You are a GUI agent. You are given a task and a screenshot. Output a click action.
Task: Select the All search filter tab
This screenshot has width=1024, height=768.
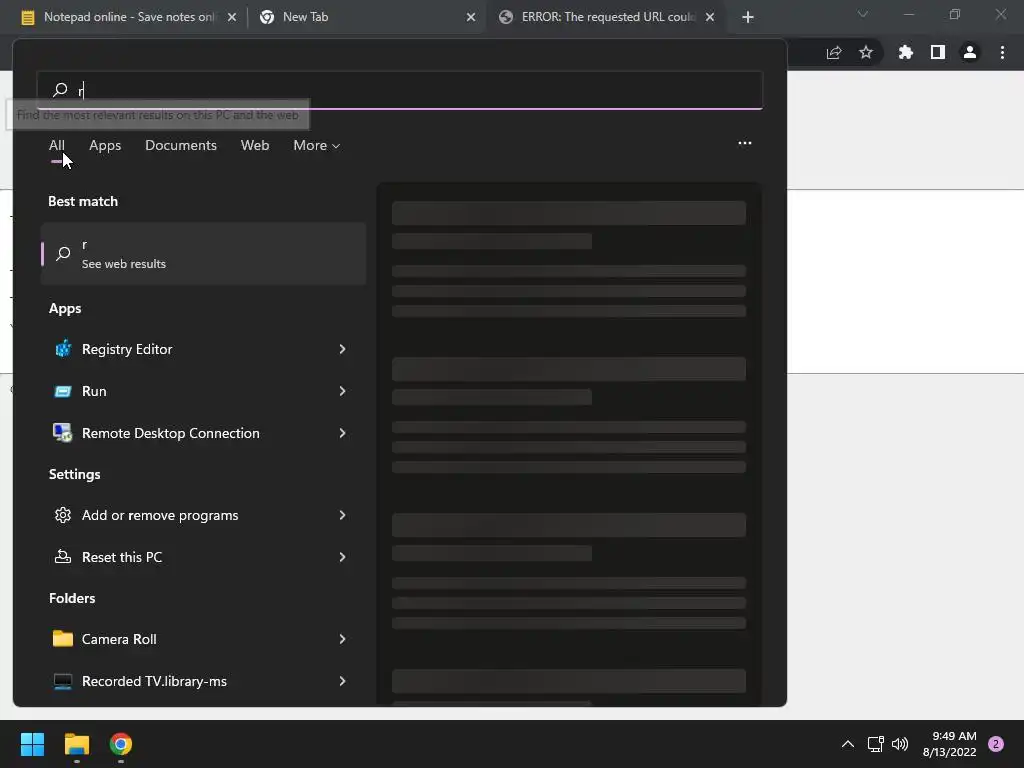(x=57, y=146)
